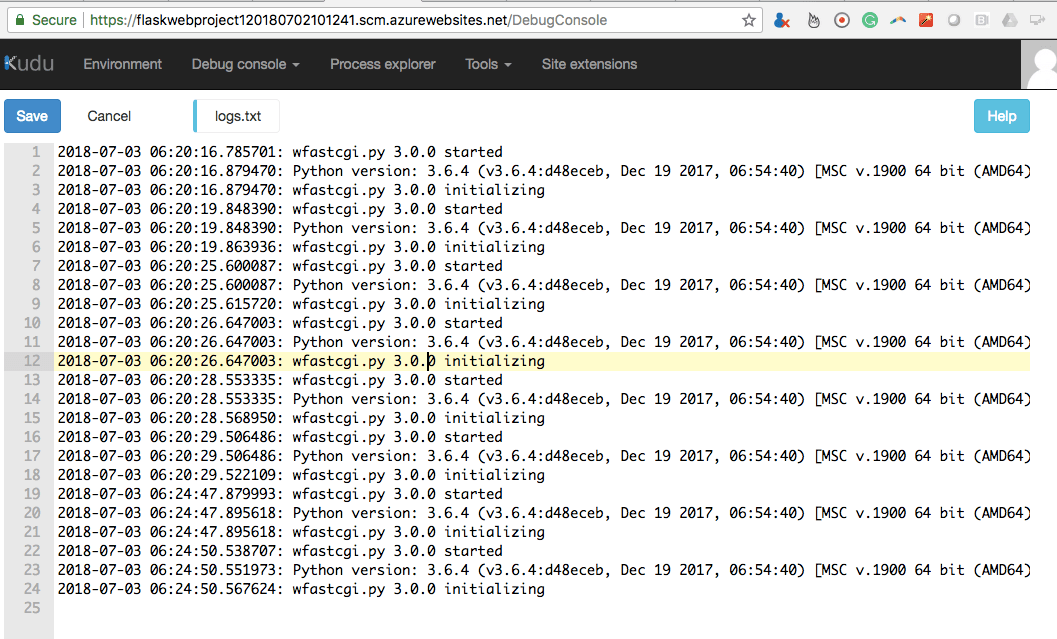
Task: Open the Boomerang extension icon
Action: pos(898,20)
